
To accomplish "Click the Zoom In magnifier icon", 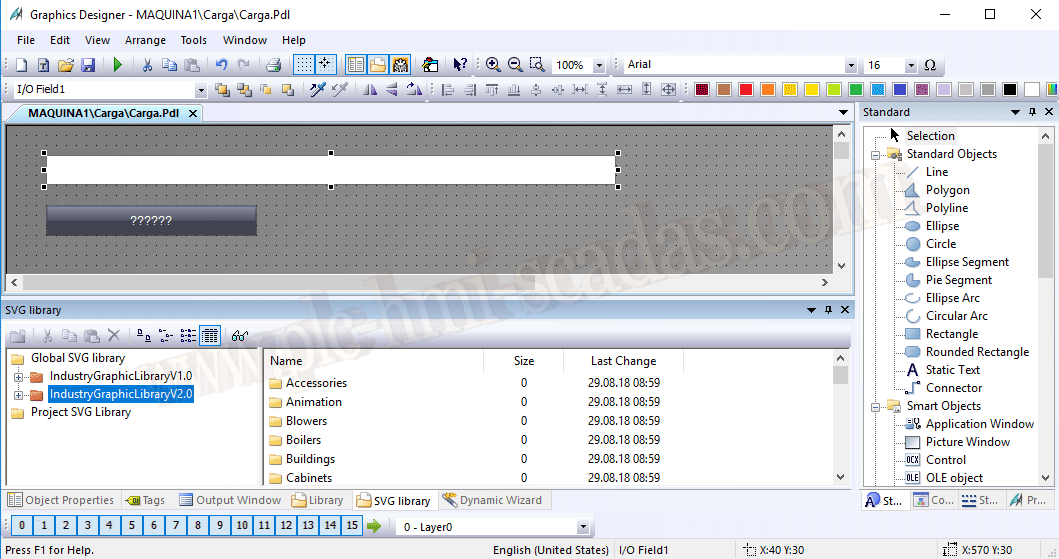I will tap(493, 65).
